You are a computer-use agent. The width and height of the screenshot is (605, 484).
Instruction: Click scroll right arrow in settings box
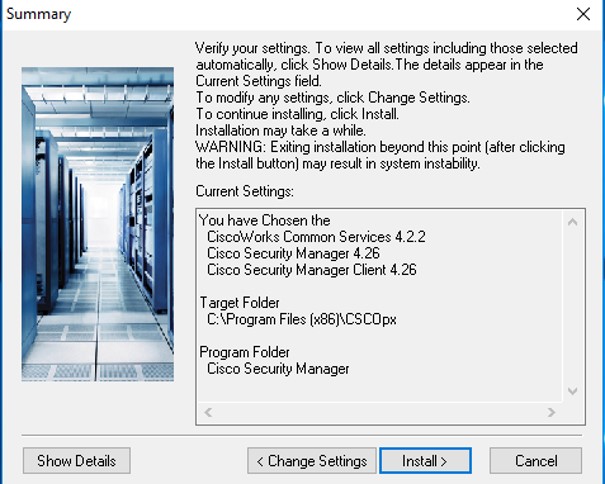[x=551, y=412]
